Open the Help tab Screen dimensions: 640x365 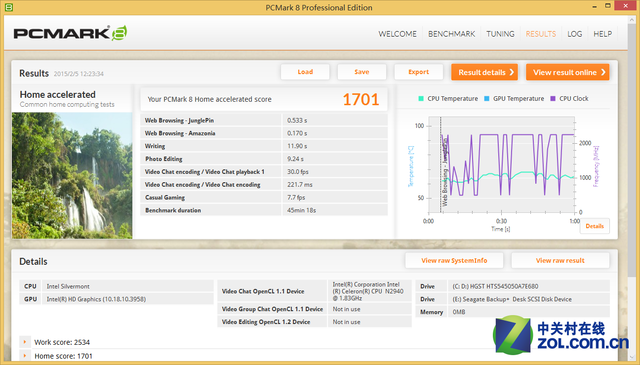602,34
